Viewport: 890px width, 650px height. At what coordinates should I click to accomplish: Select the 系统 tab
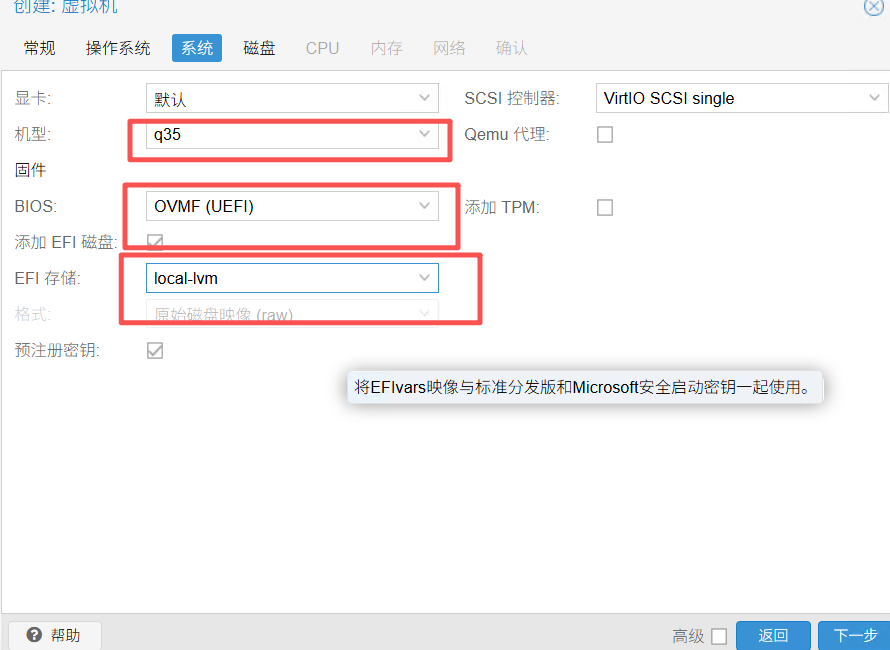(197, 48)
